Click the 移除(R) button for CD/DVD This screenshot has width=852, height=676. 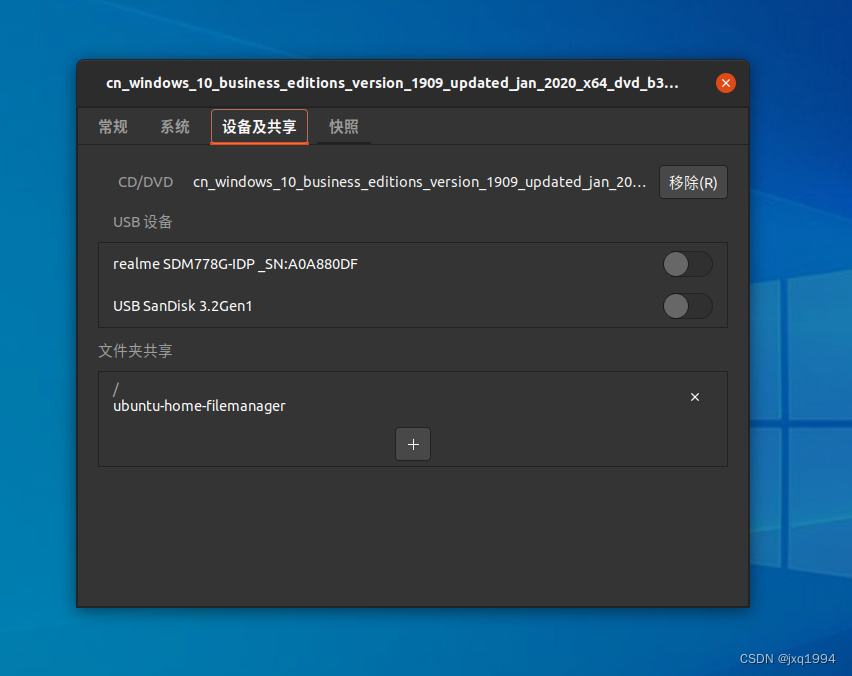pyautogui.click(x=693, y=182)
